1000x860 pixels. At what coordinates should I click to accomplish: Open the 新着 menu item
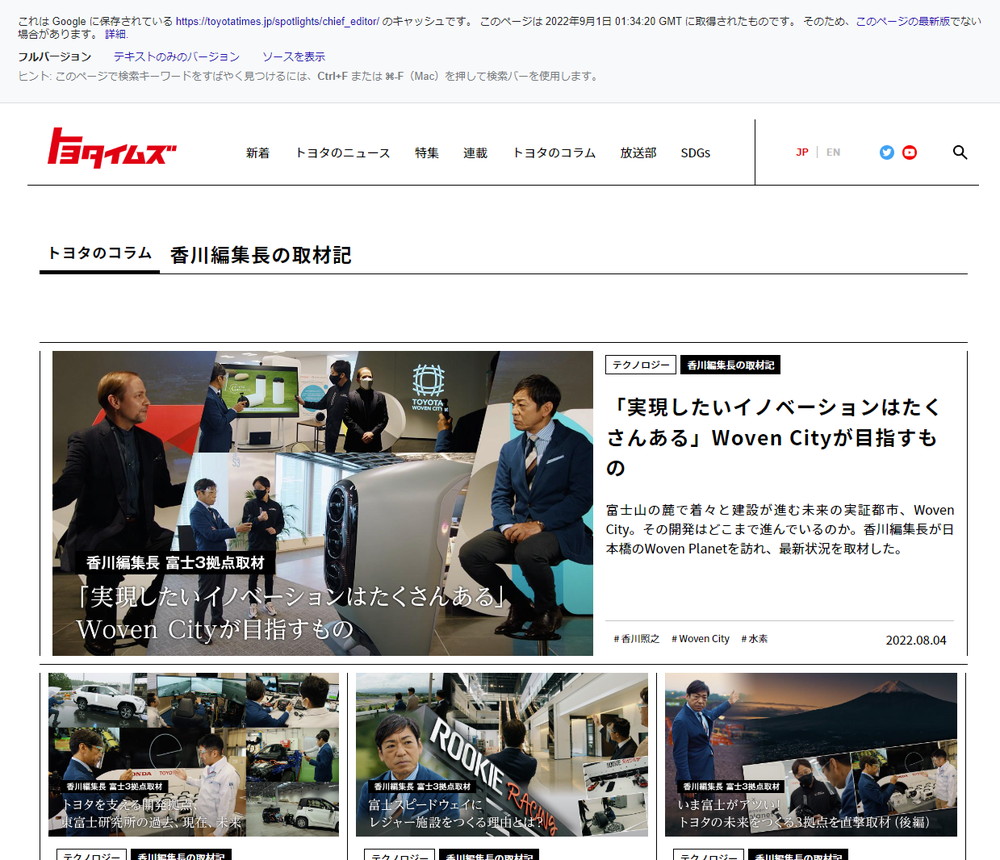258,153
